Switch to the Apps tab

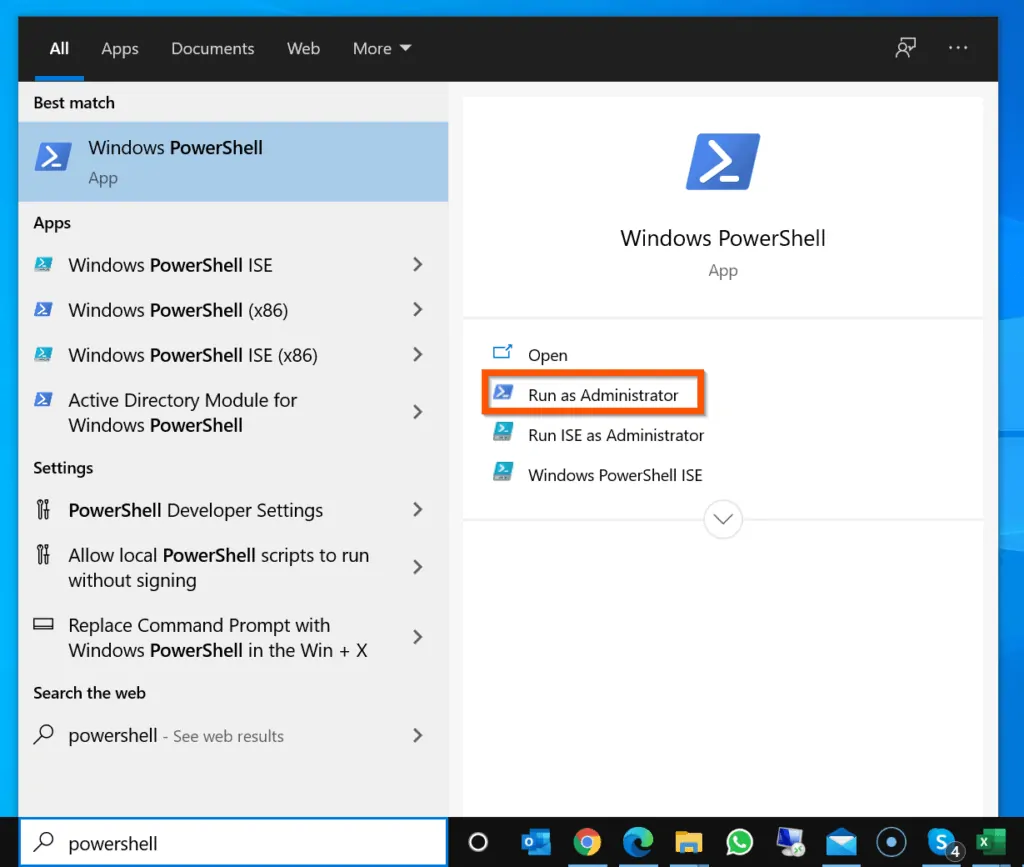point(119,48)
